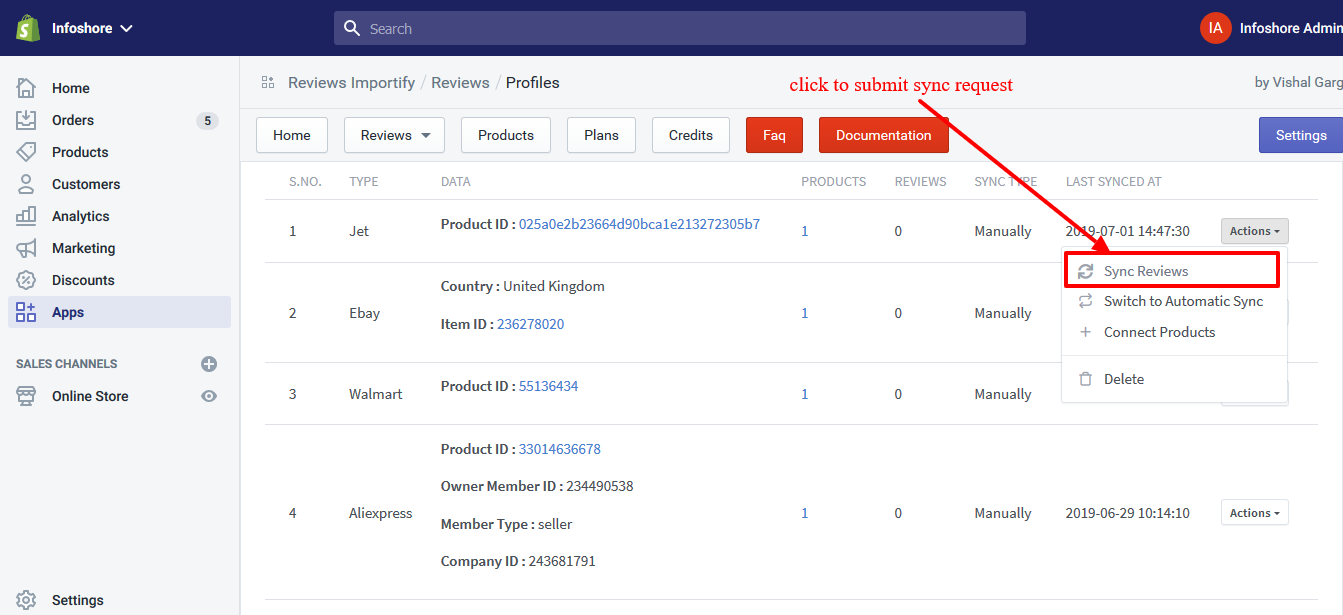This screenshot has height=615, width=1343.
Task: Click the Orders count badge 5
Action: pyautogui.click(x=207, y=120)
